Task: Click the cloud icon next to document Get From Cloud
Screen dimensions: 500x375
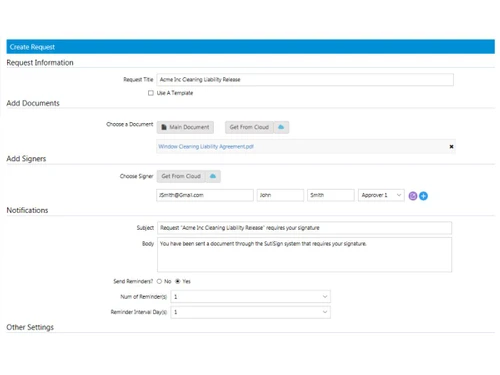Action: pos(281,127)
